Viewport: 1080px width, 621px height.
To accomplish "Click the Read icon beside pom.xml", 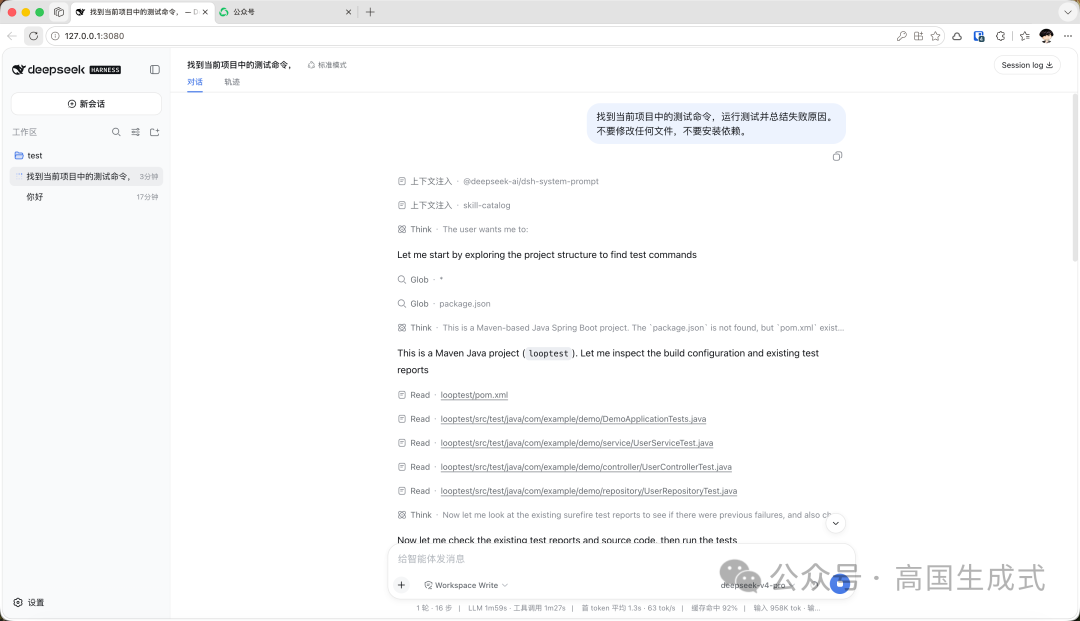I will [x=402, y=395].
